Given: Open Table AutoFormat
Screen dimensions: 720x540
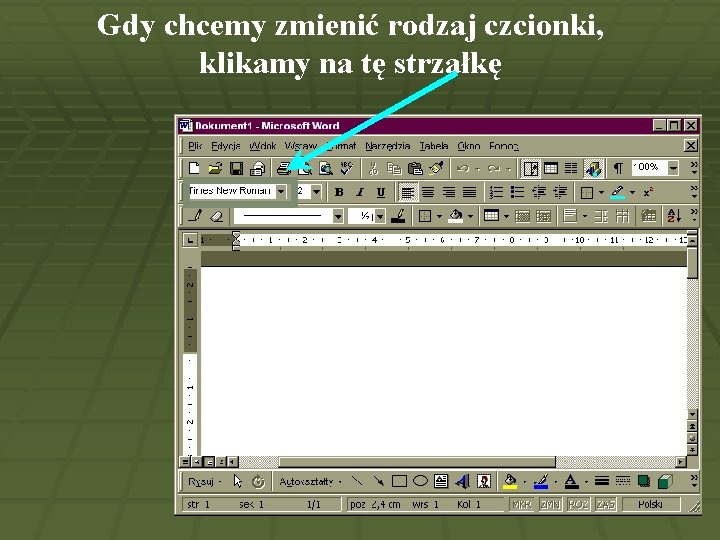Looking at the screenshot, I should pos(648,216).
